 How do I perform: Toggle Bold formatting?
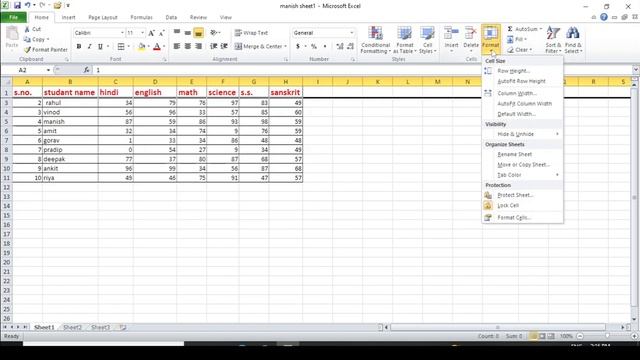coord(79,47)
